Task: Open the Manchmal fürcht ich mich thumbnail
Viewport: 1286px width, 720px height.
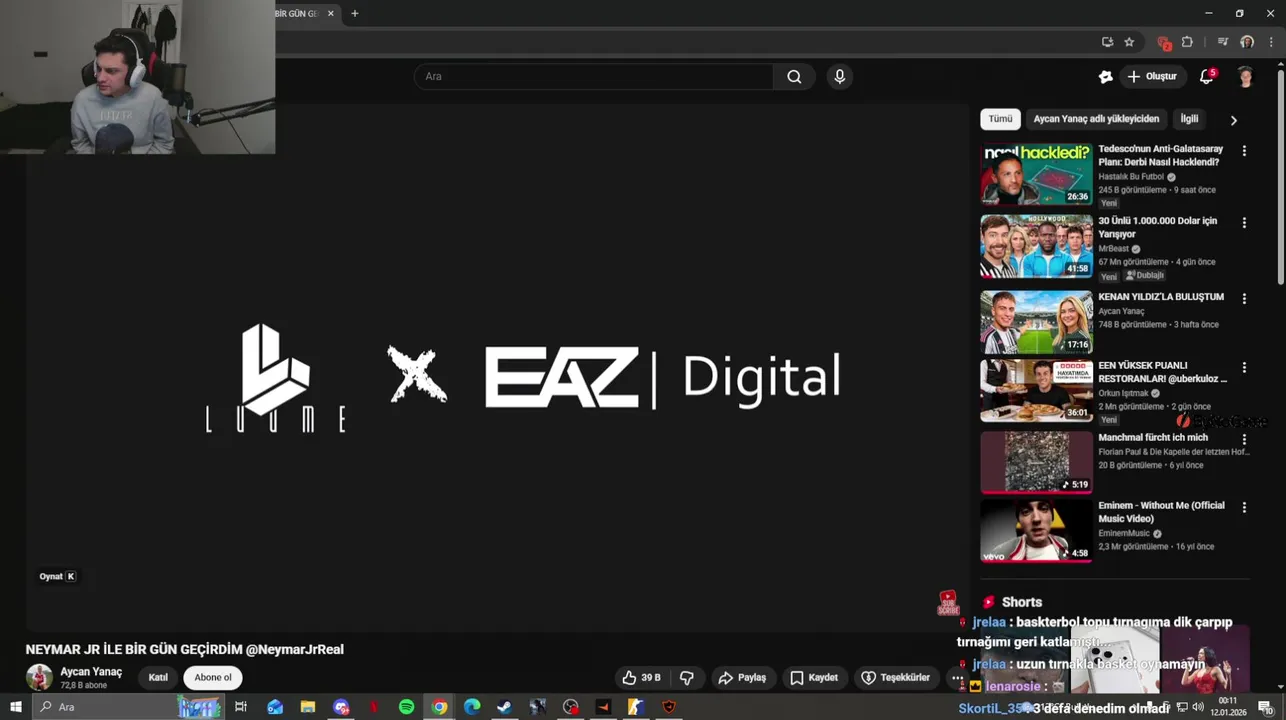Action: click(x=1036, y=463)
